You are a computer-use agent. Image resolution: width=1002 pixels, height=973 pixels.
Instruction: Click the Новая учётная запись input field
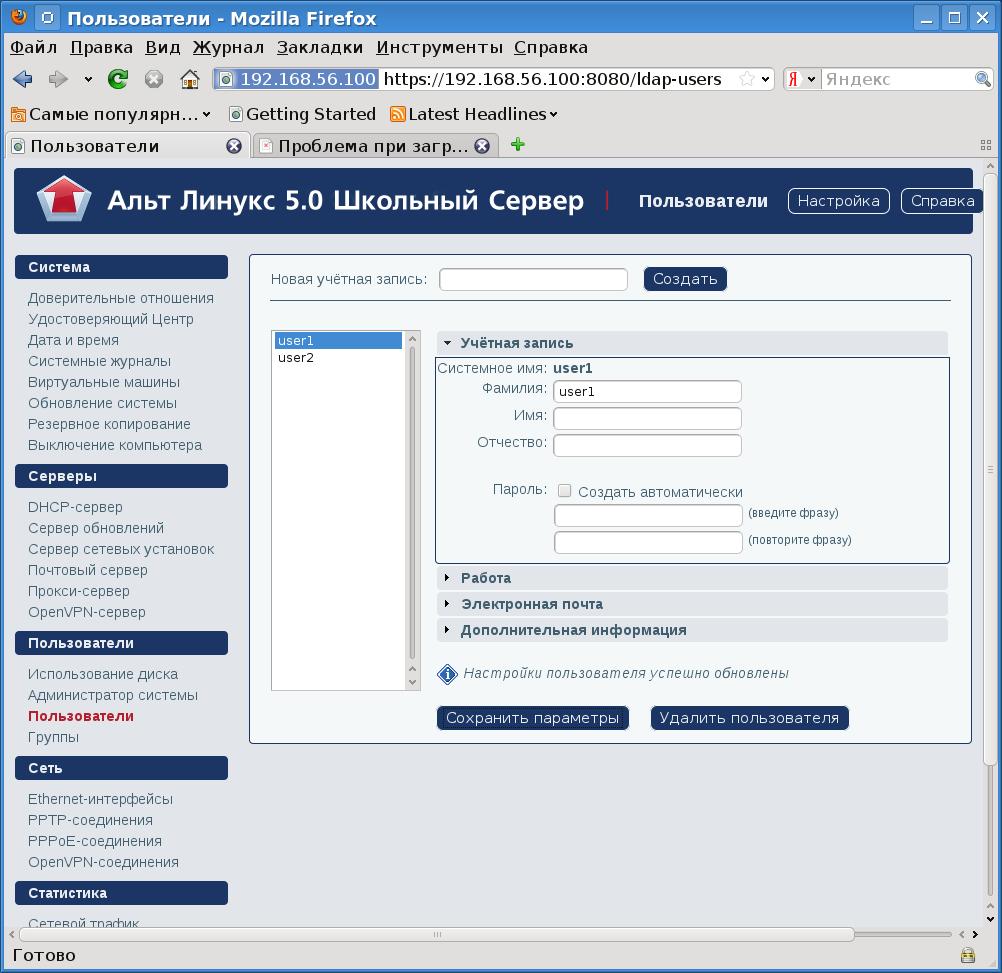(533, 280)
